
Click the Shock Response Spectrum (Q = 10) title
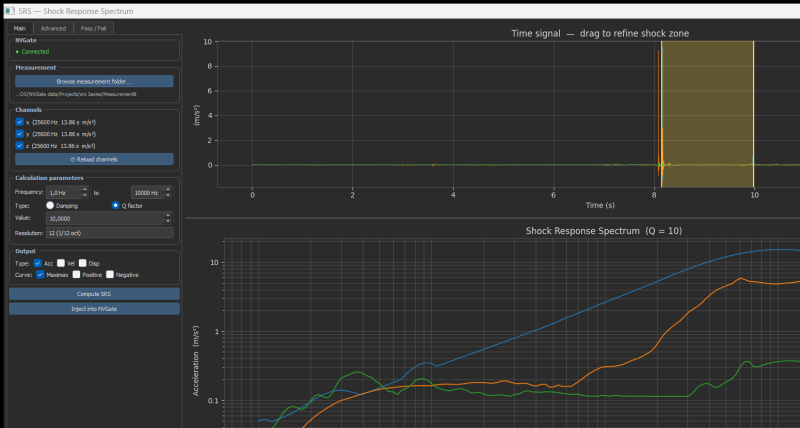click(x=604, y=231)
